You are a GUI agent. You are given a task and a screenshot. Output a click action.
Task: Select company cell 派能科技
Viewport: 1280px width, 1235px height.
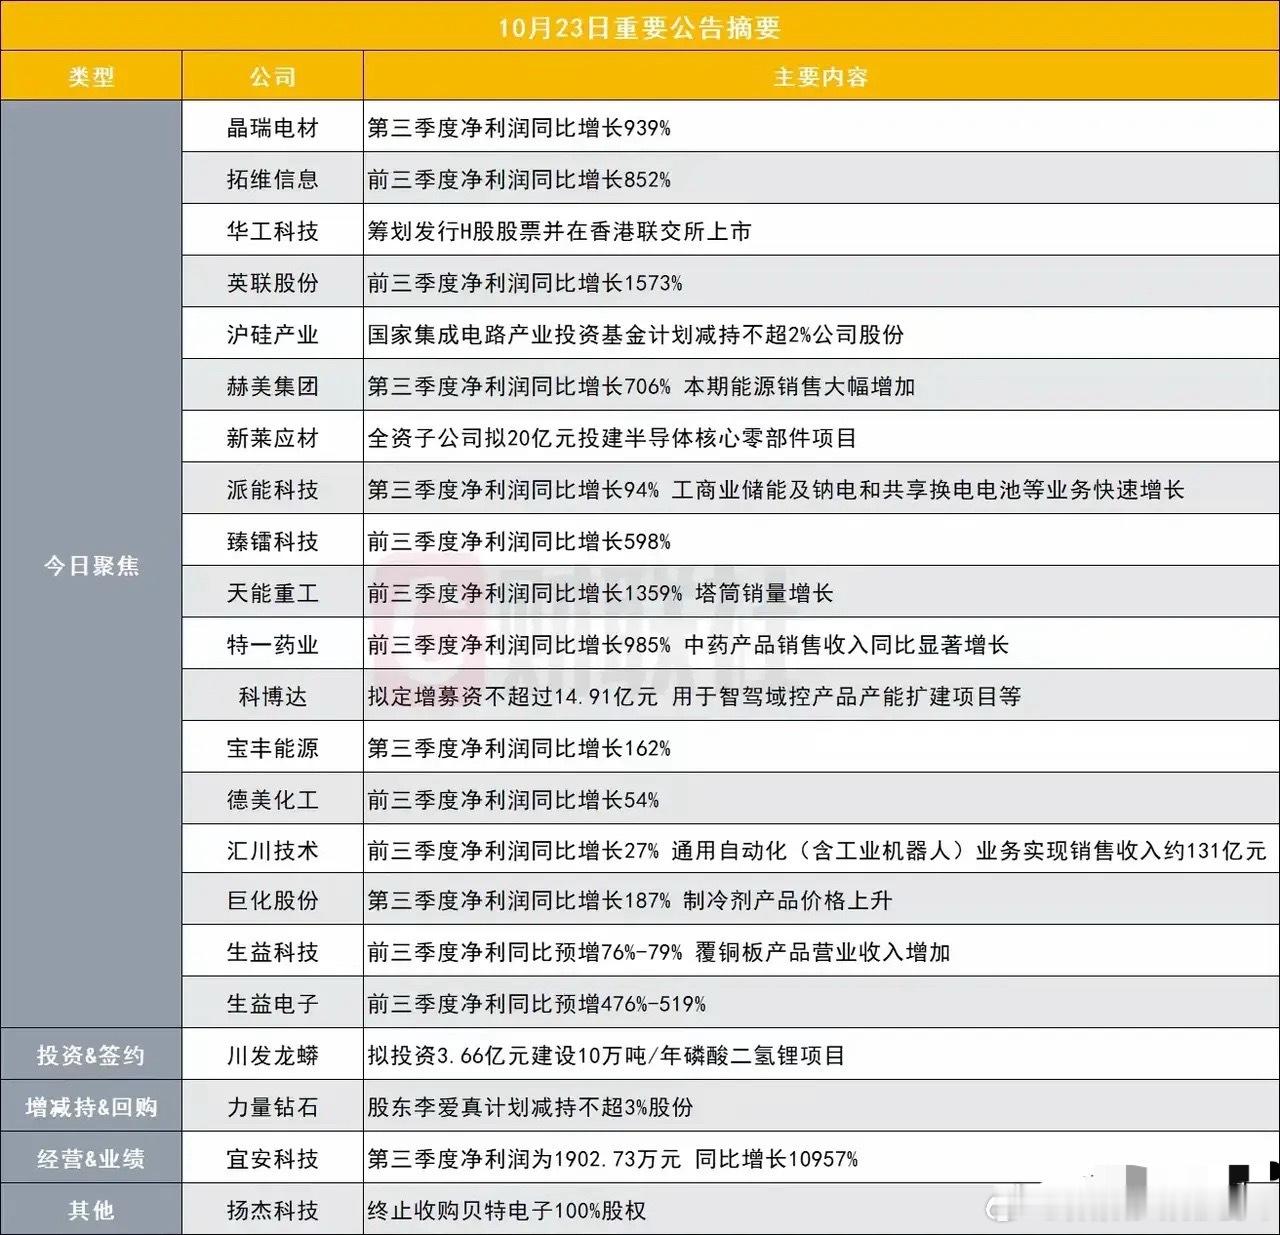click(272, 489)
